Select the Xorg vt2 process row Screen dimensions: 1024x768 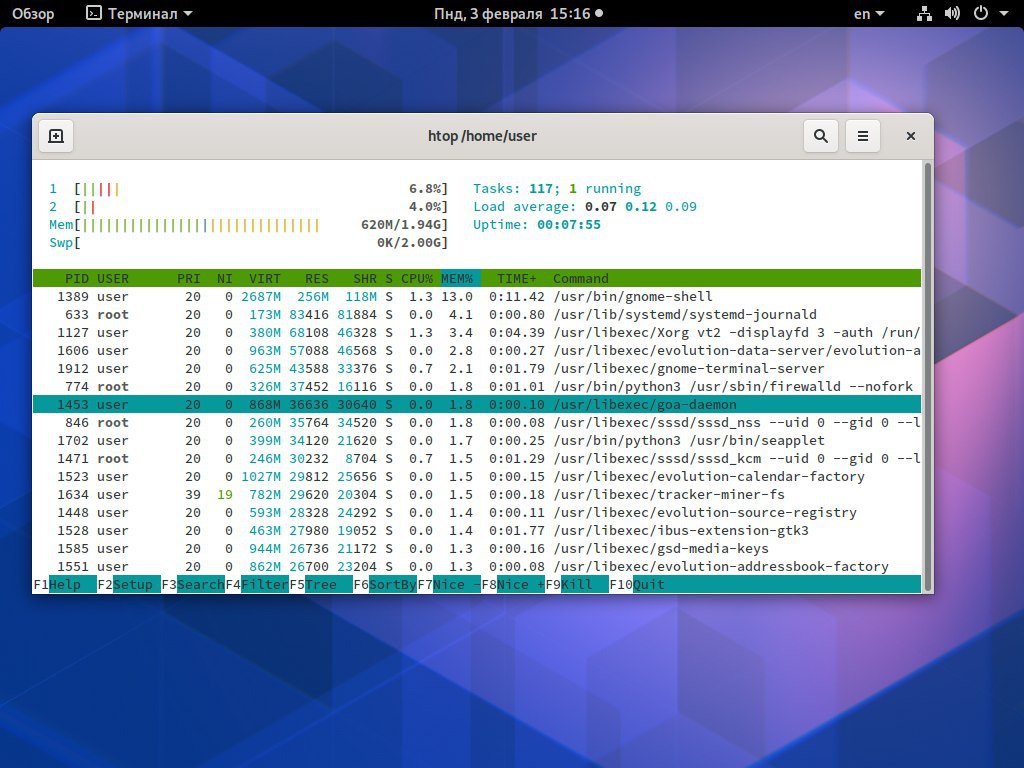tap(477, 332)
